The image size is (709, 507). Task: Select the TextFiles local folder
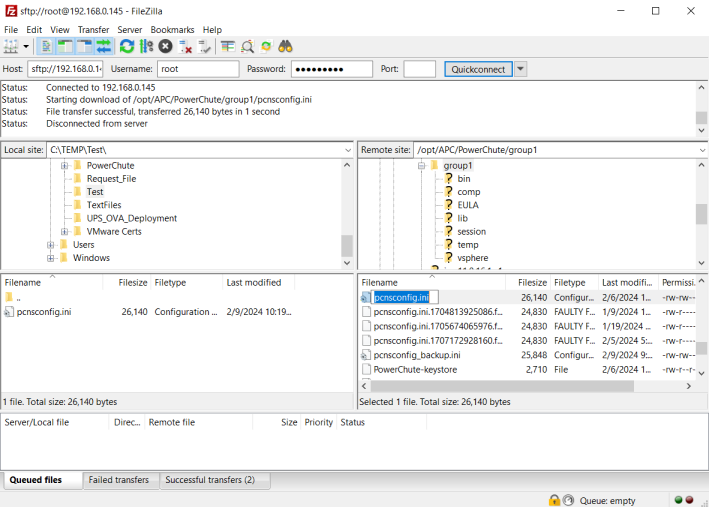(x=104, y=205)
